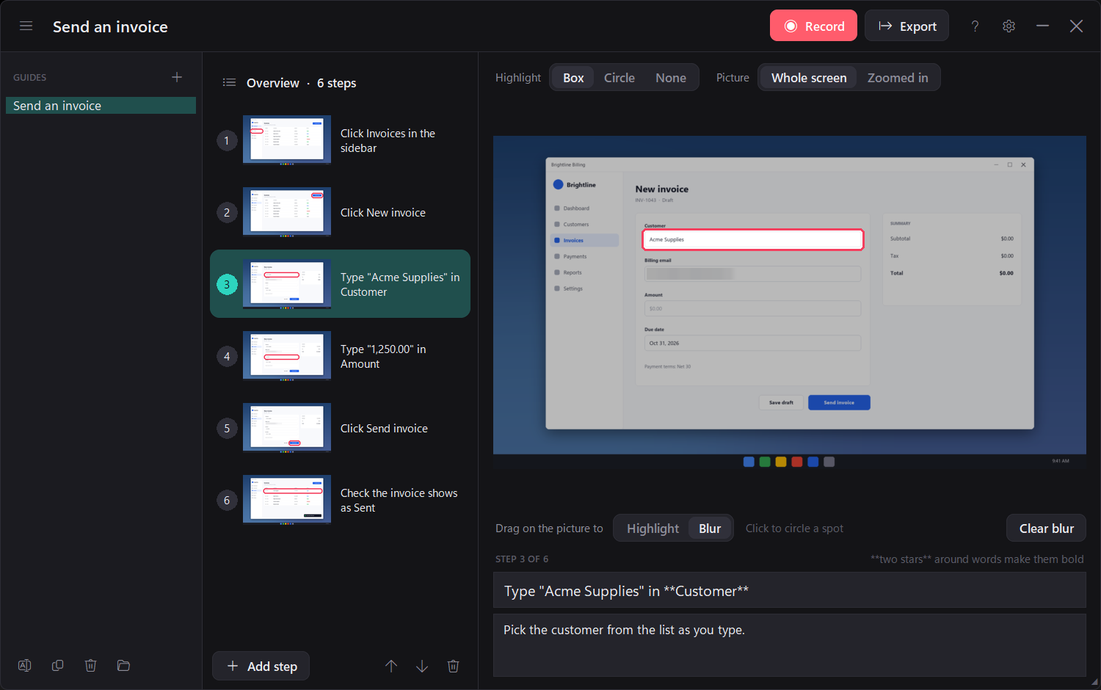Click the rename guide icon
The image size is (1101, 690).
click(x=25, y=665)
